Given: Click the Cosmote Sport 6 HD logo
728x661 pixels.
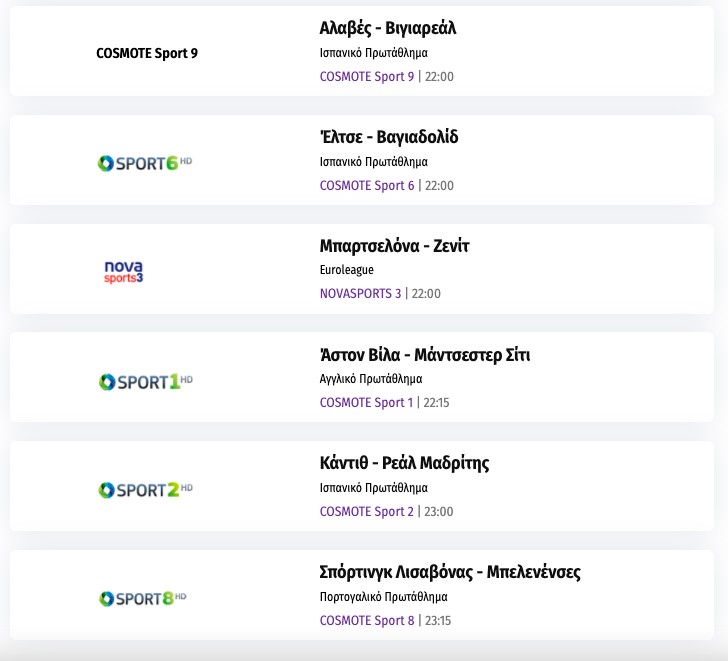Looking at the screenshot, I should pyautogui.click(x=144, y=162).
